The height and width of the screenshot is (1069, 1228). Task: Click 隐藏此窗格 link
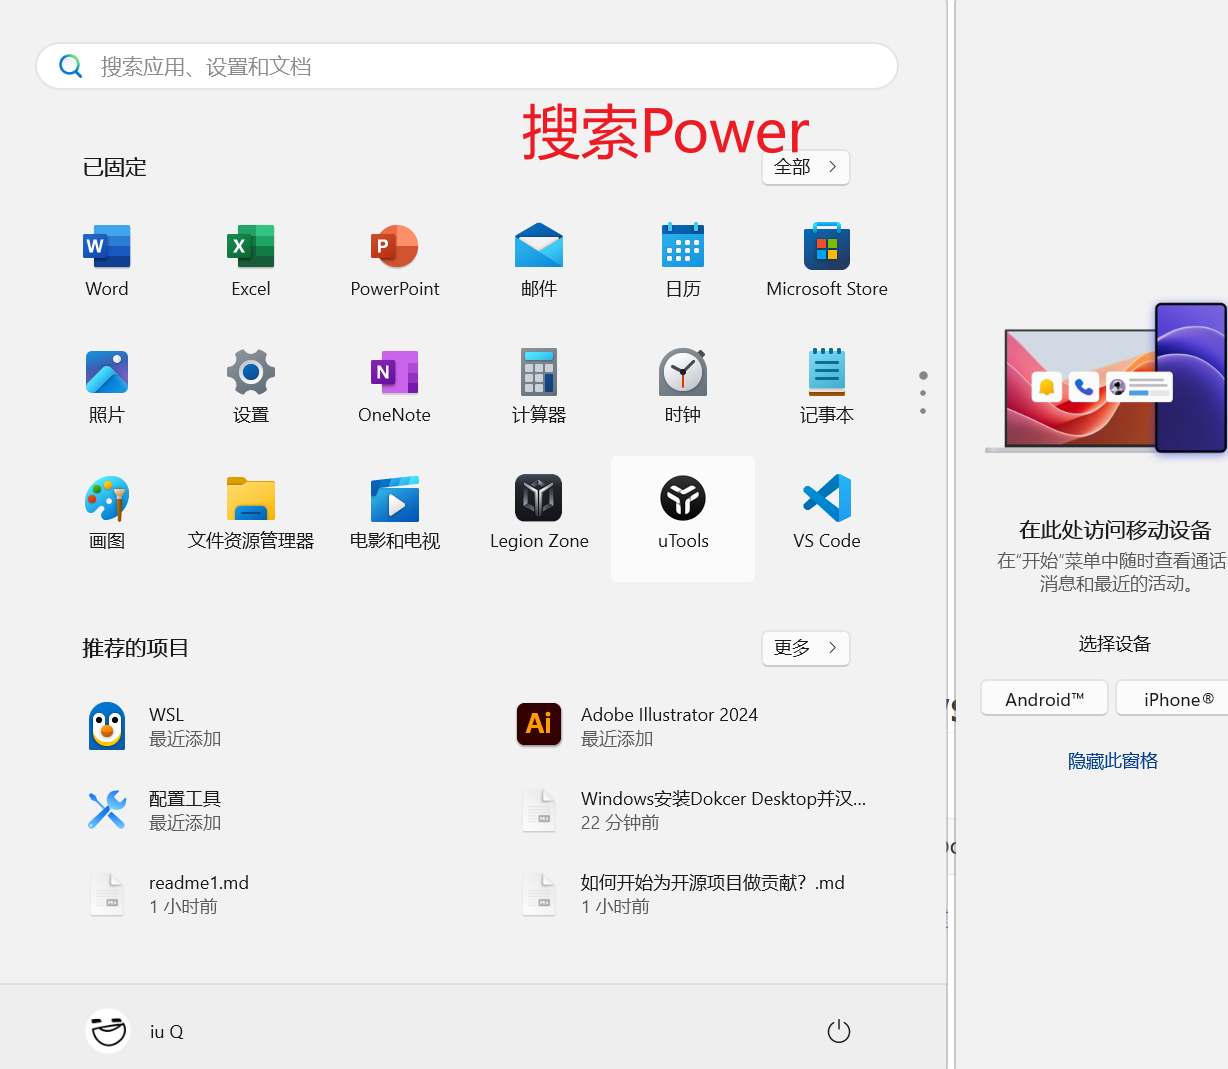[x=1113, y=761]
